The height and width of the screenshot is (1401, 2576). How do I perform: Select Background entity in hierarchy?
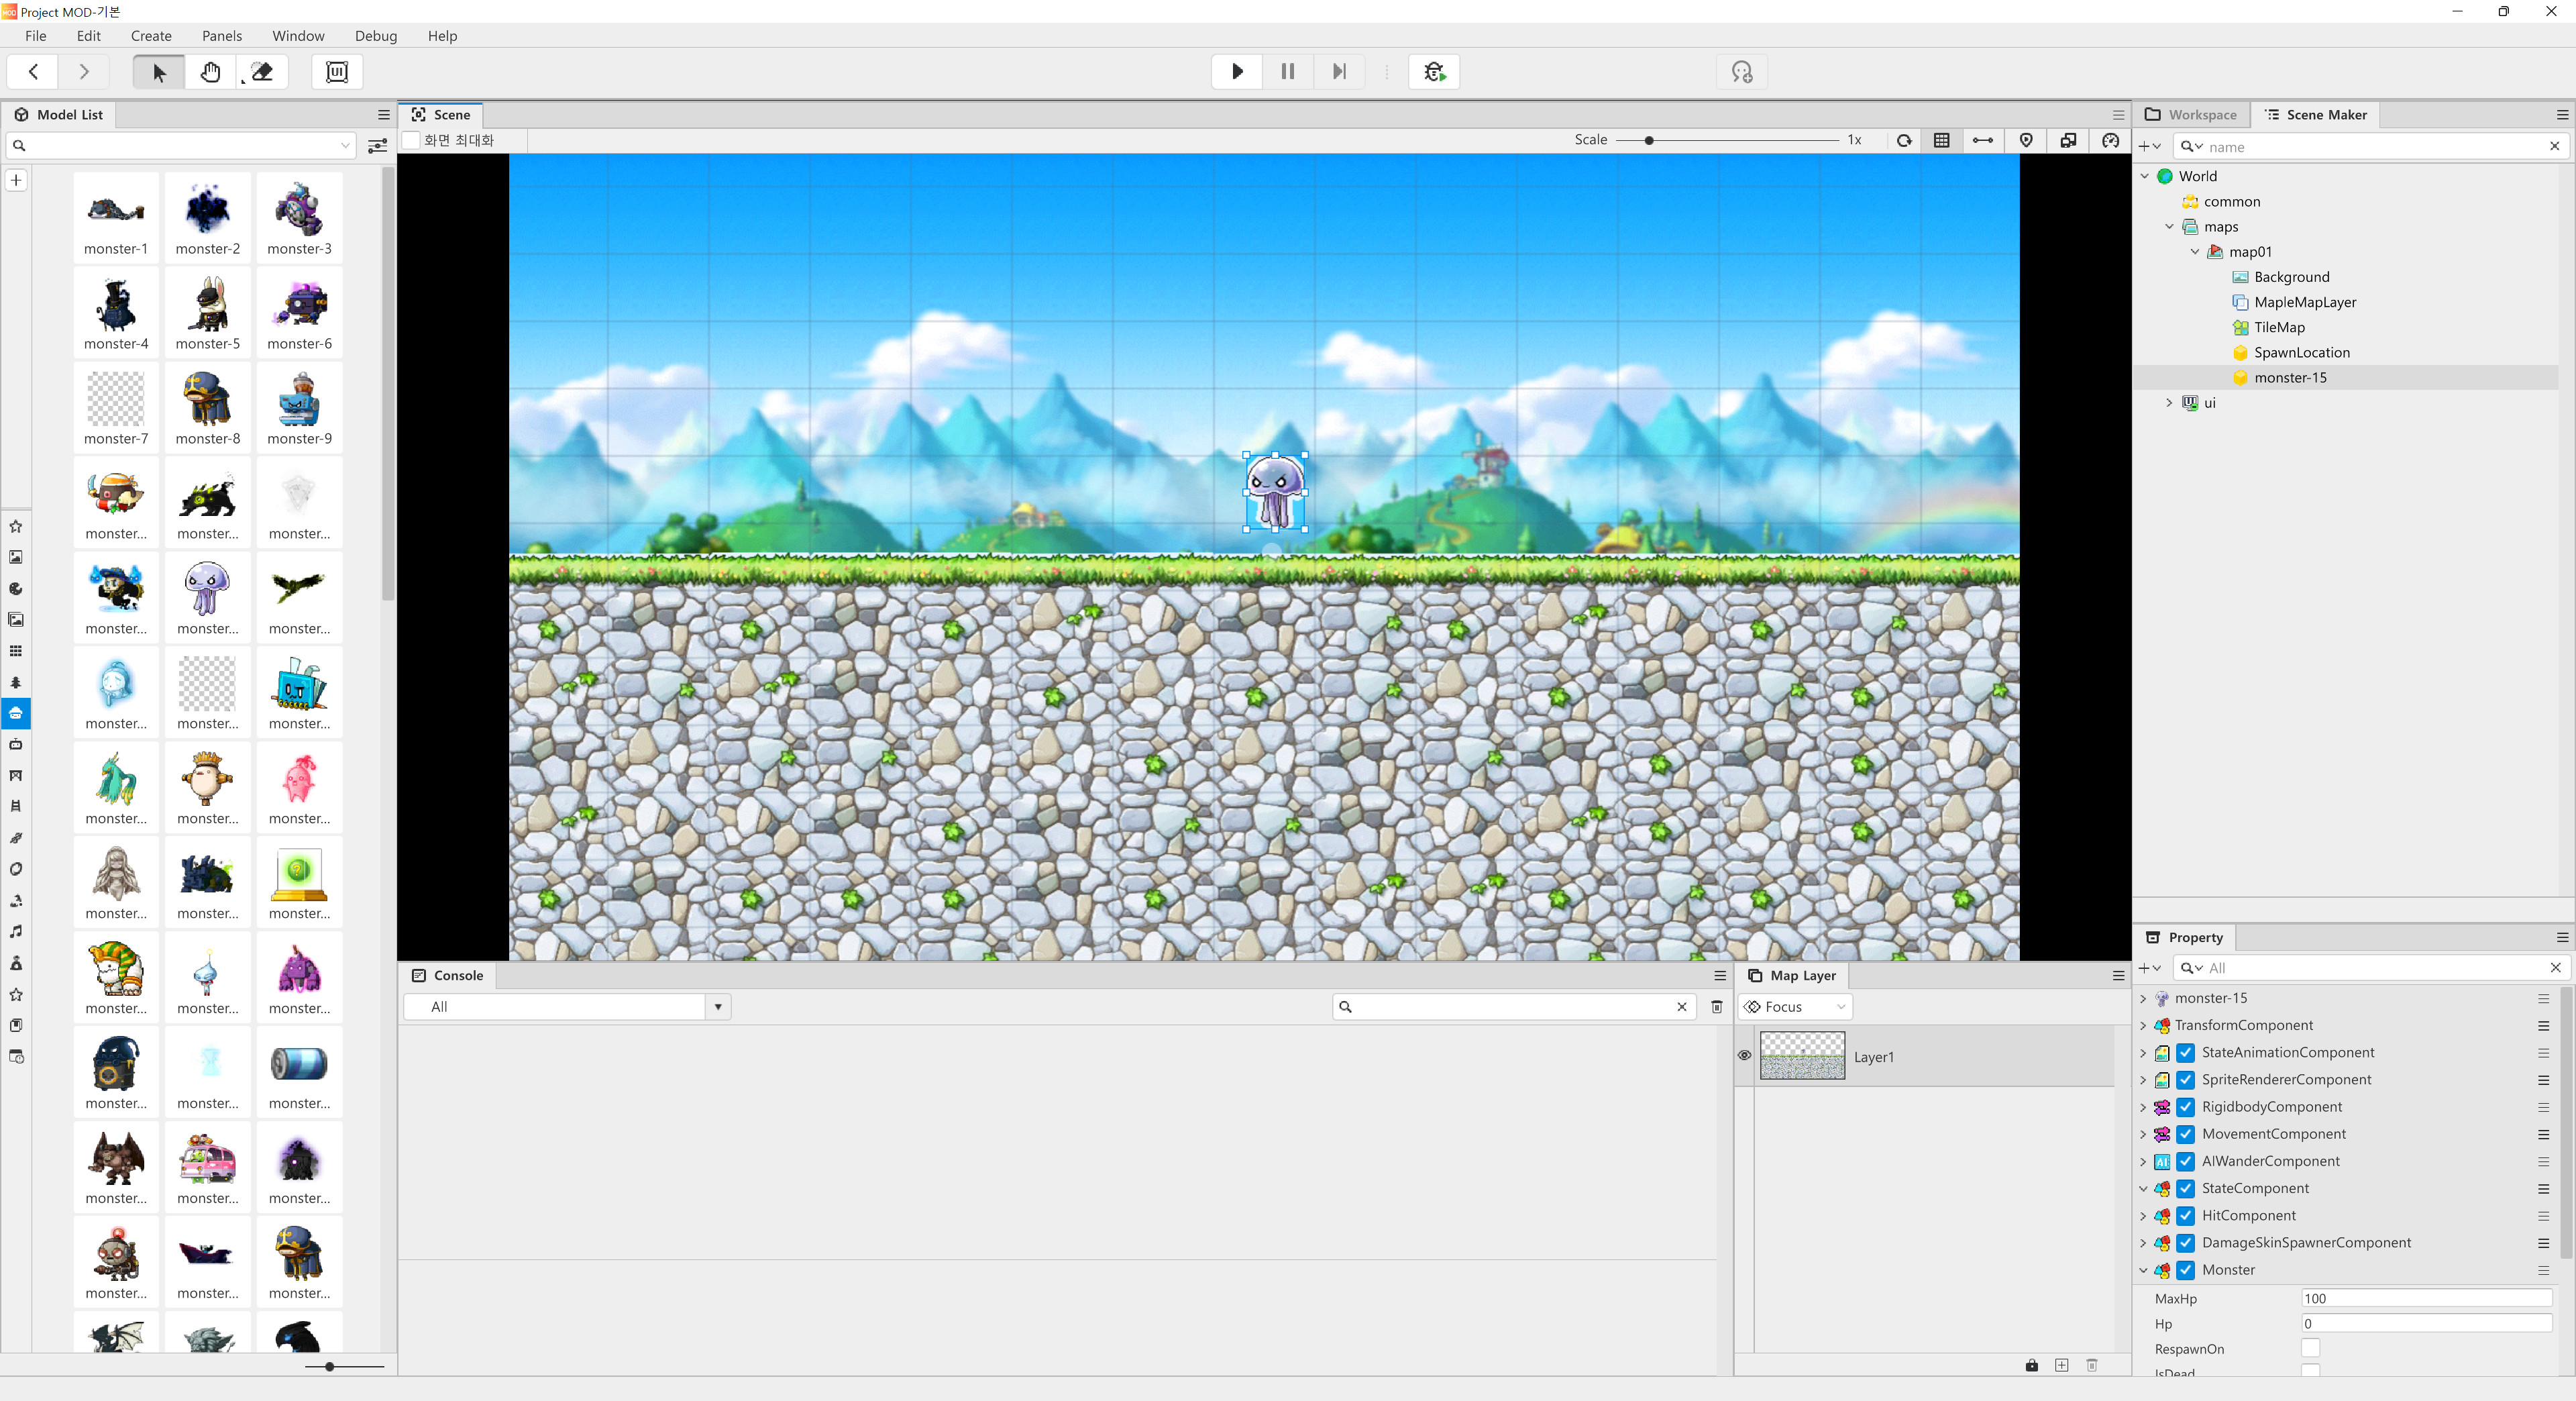(x=2291, y=277)
